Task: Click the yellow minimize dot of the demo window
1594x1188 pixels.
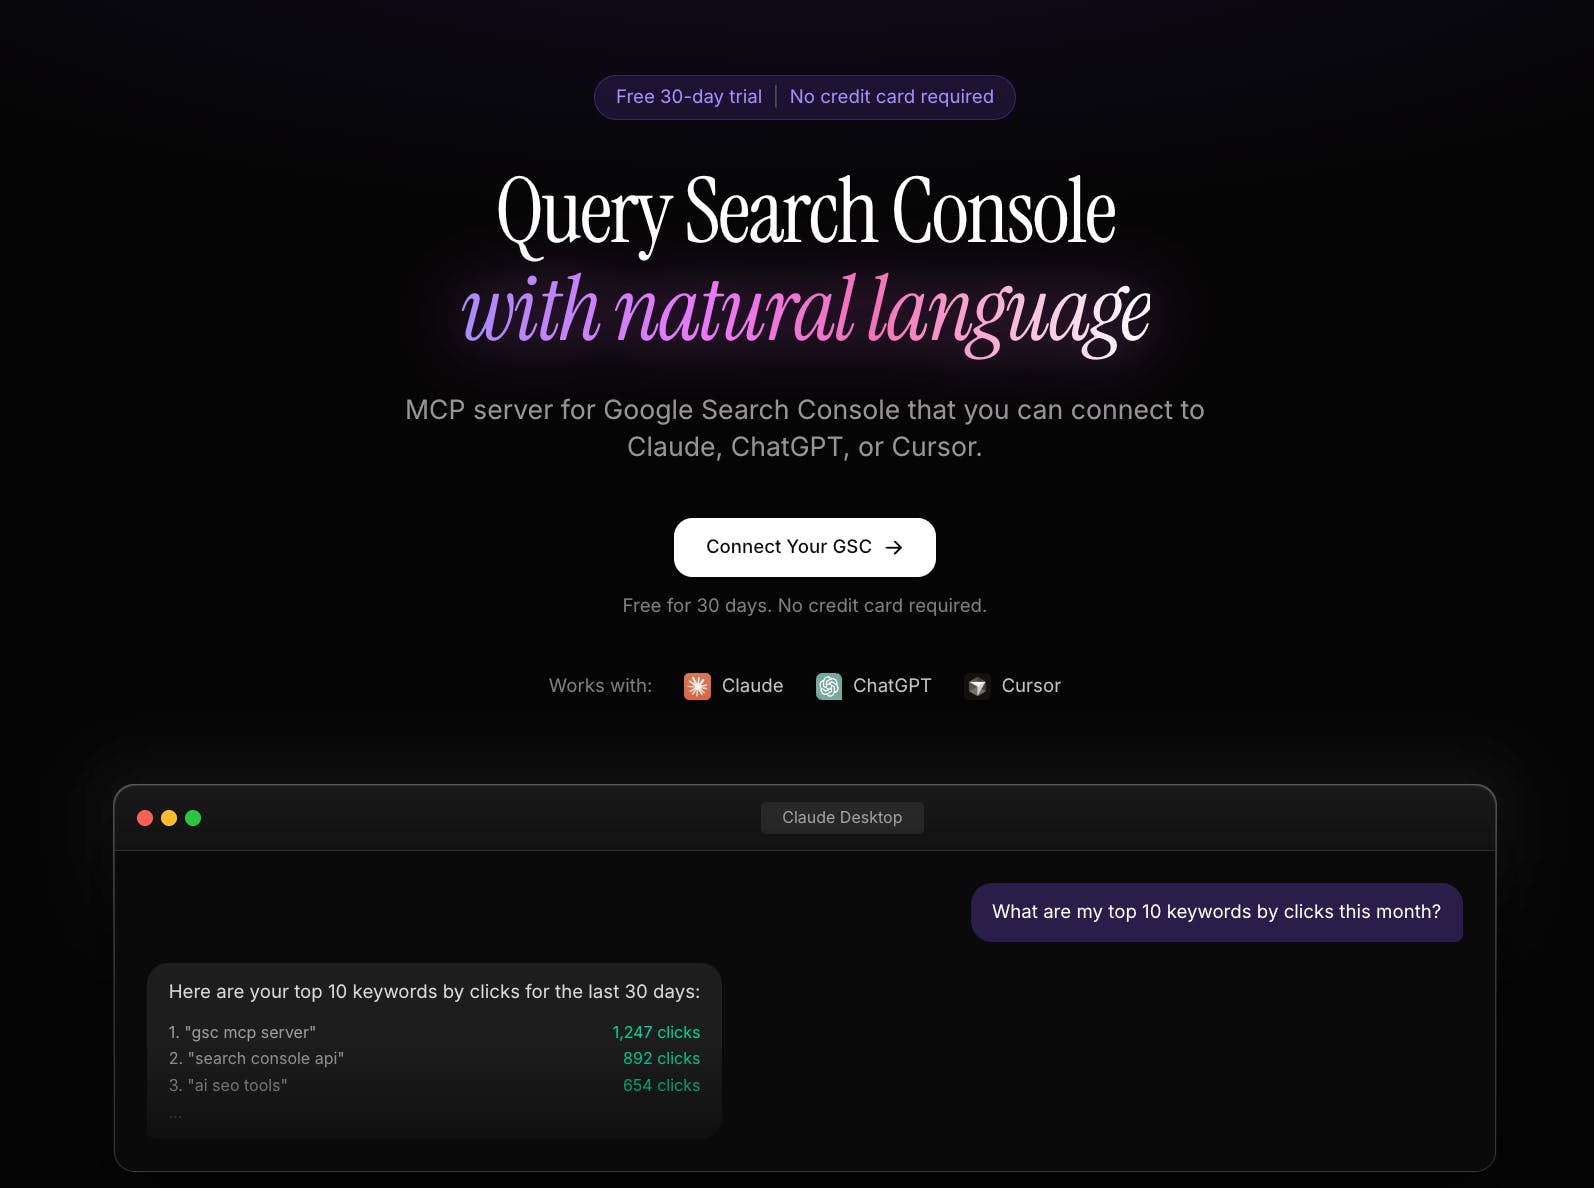Action: click(169, 818)
